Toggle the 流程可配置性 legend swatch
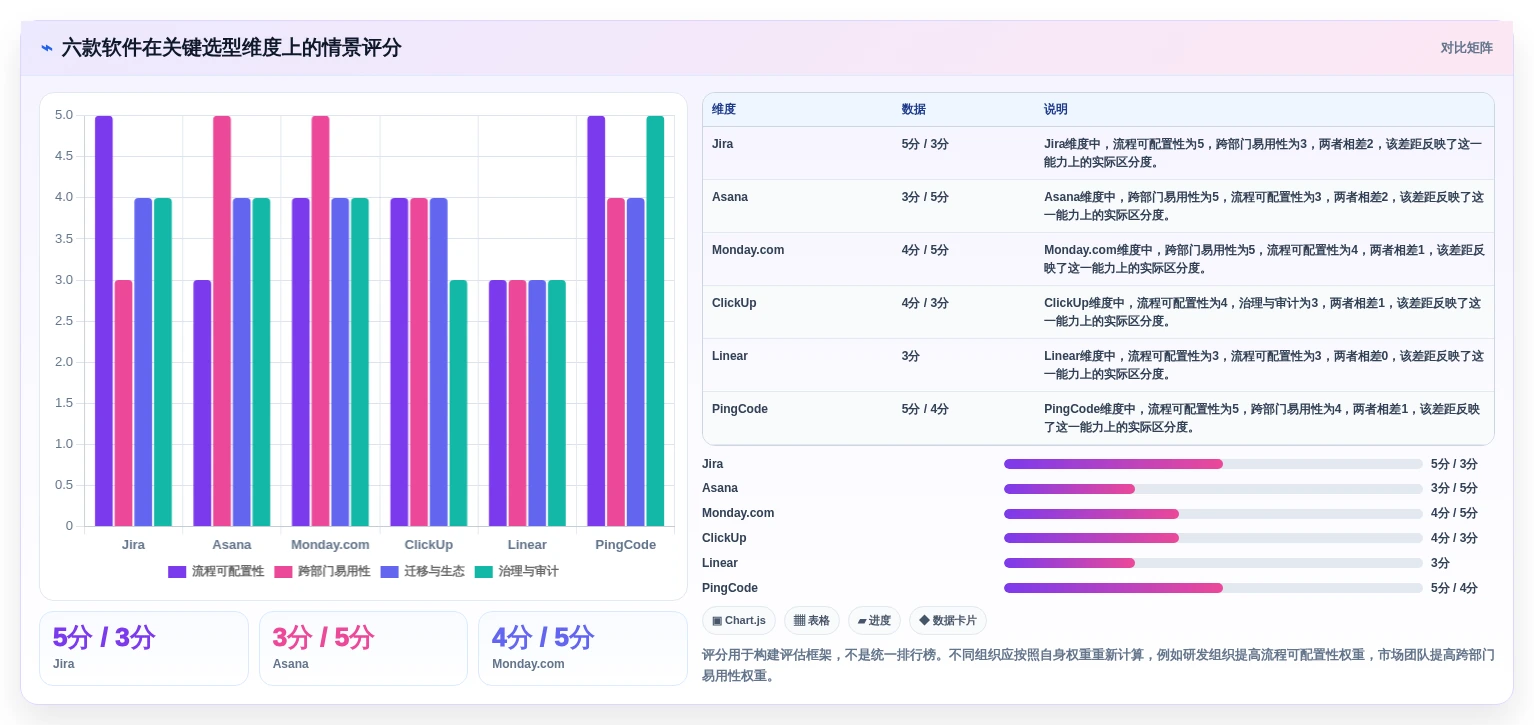Screen dimensions: 1534x725 coord(177,572)
